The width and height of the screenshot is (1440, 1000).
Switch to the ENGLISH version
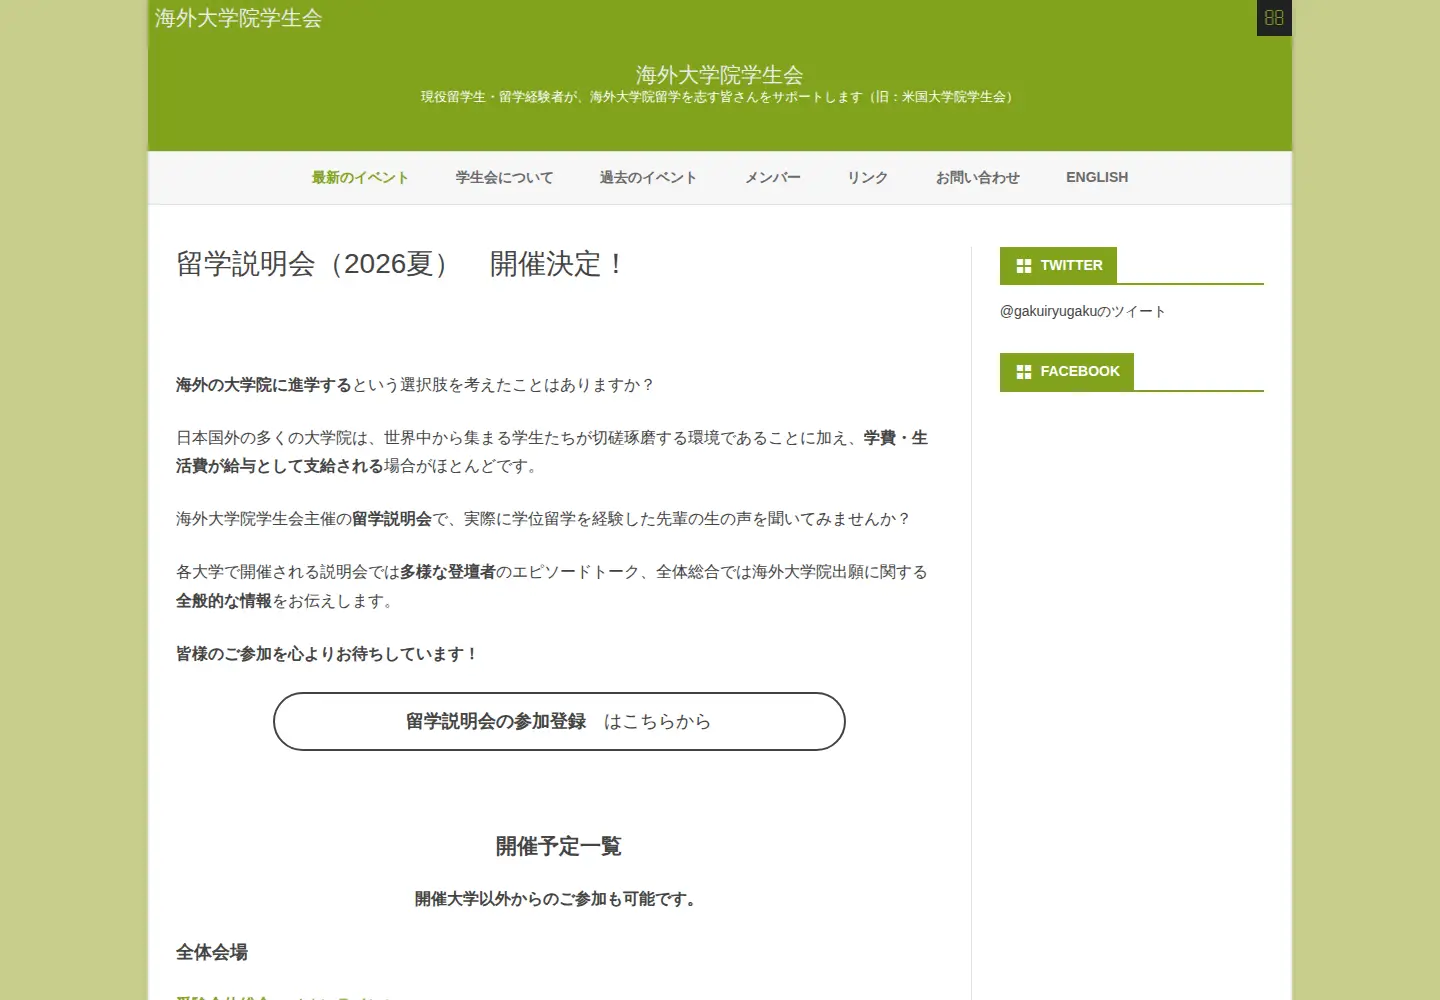(1097, 178)
